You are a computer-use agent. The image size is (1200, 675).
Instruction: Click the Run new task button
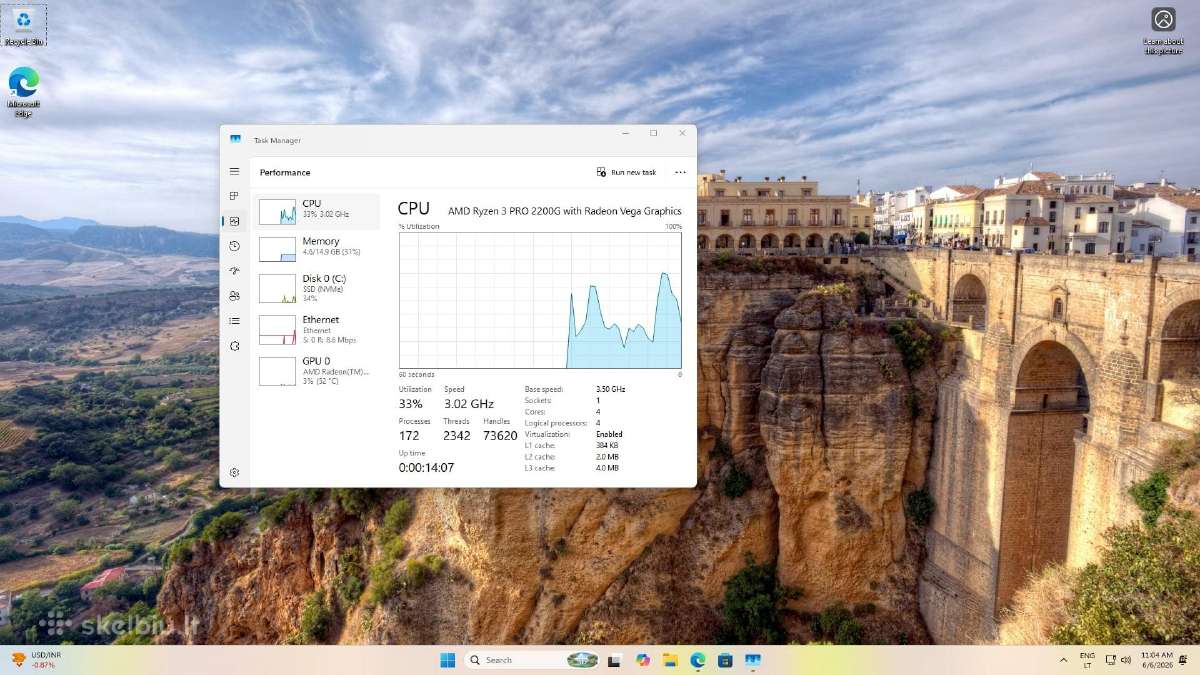[627, 172]
